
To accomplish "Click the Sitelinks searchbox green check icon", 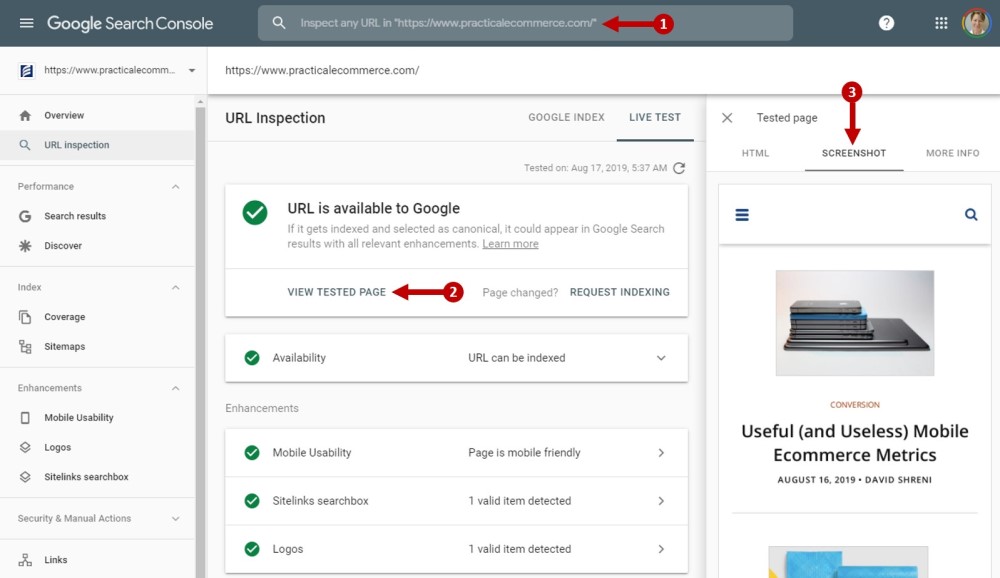I will 252,501.
